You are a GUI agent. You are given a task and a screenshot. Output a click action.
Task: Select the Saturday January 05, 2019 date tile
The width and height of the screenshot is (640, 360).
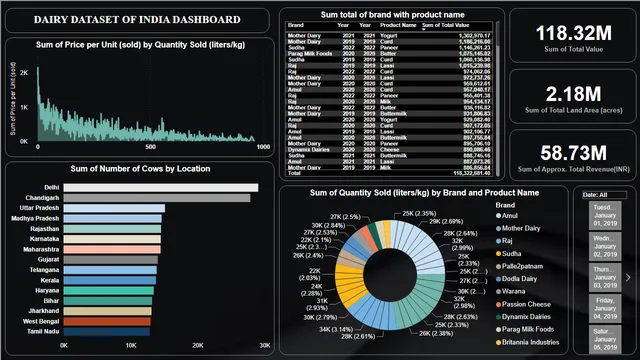(605, 339)
